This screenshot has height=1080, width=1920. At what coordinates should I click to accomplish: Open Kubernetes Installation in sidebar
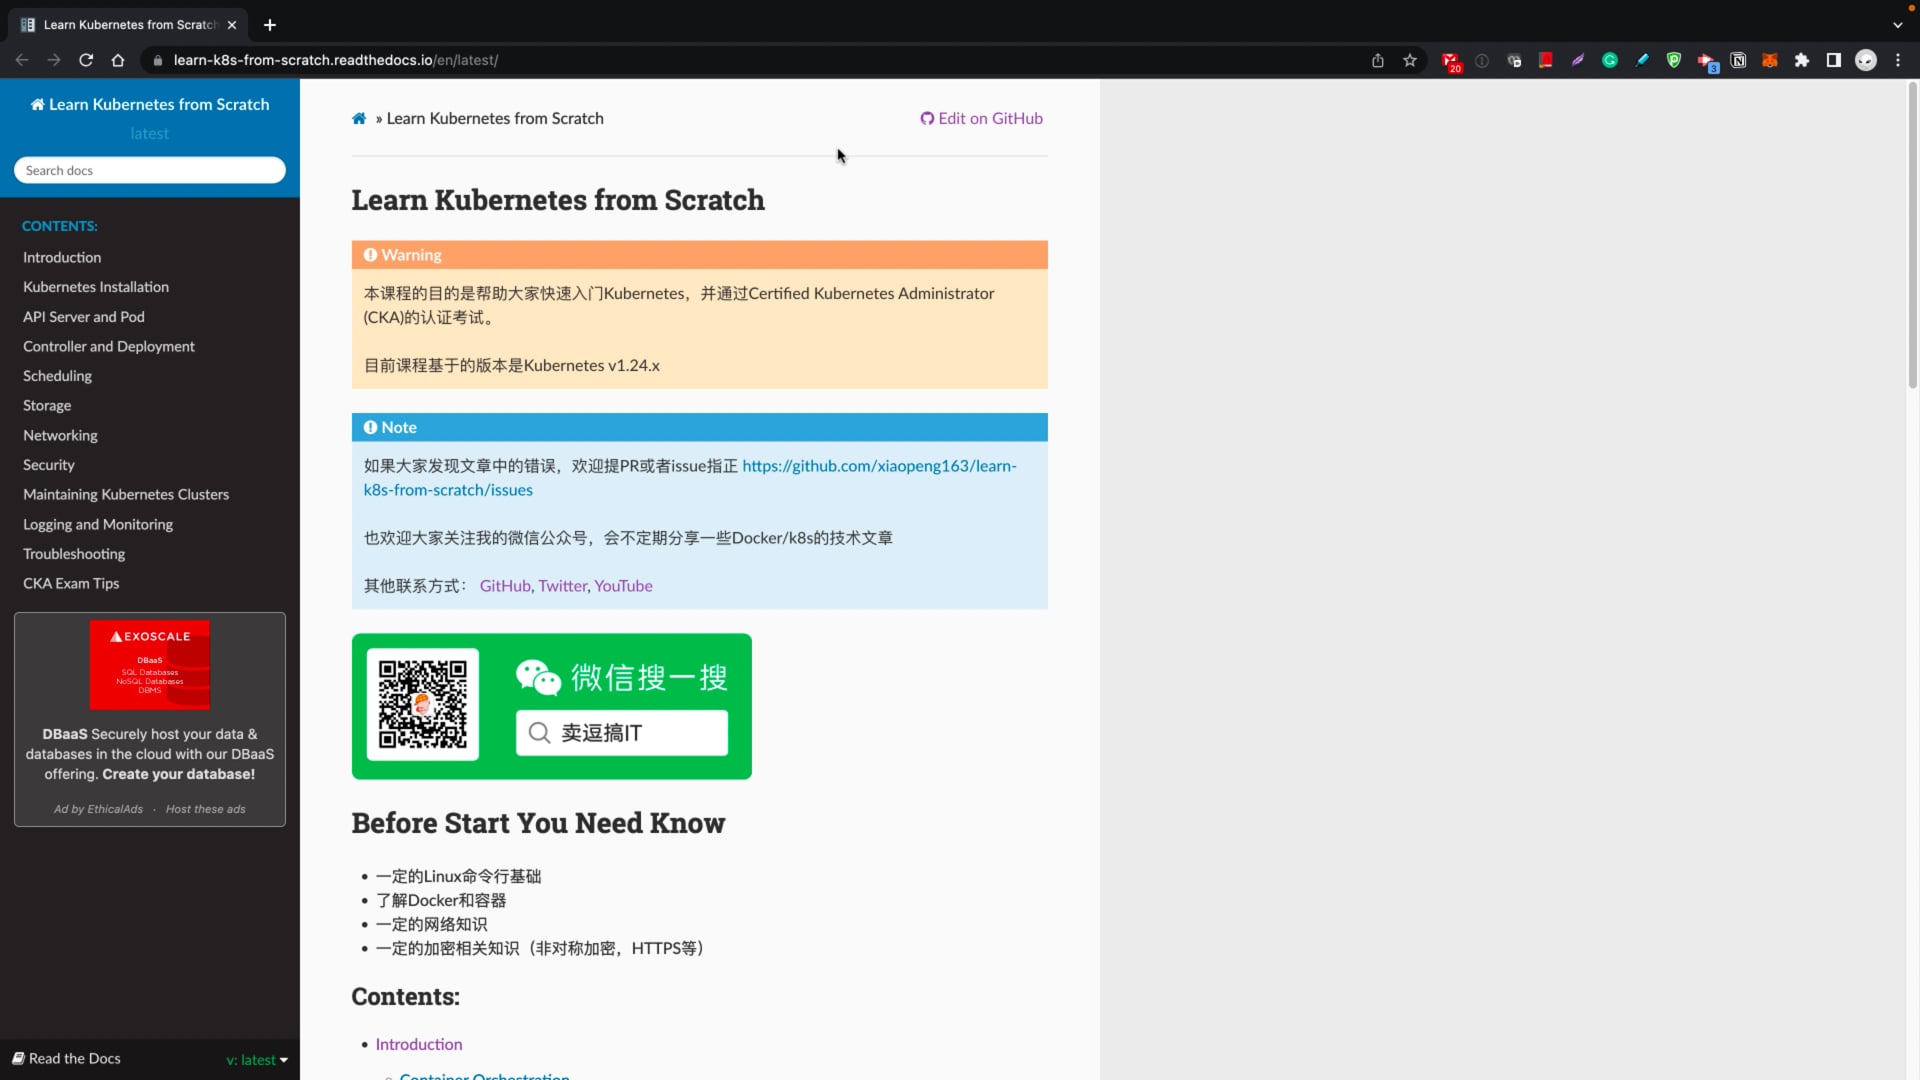(x=96, y=287)
